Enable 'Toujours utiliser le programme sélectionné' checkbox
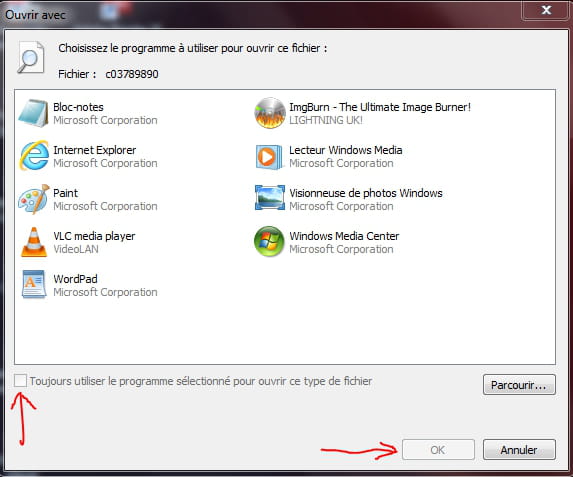The height and width of the screenshot is (477, 573). (20, 381)
